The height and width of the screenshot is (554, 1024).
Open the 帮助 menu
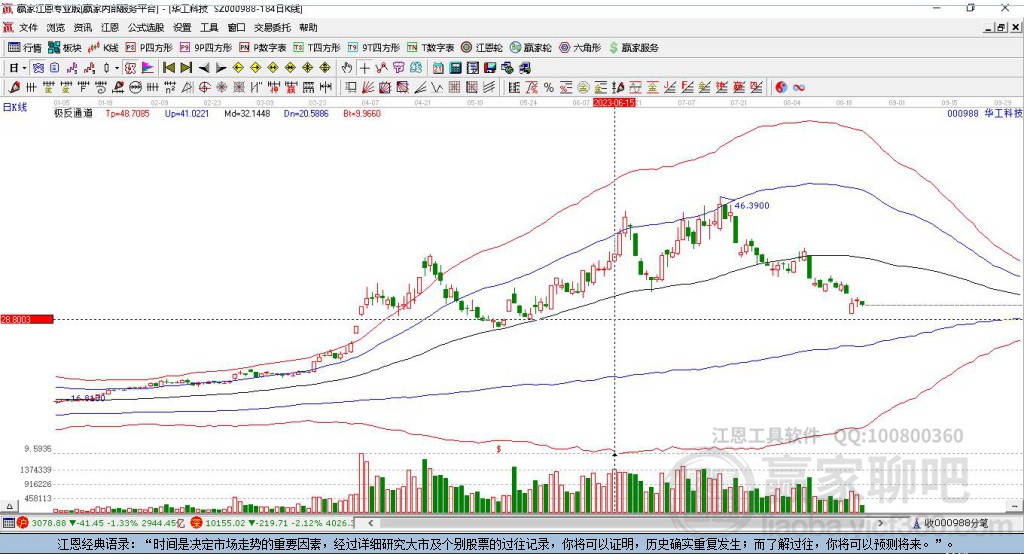[308, 27]
